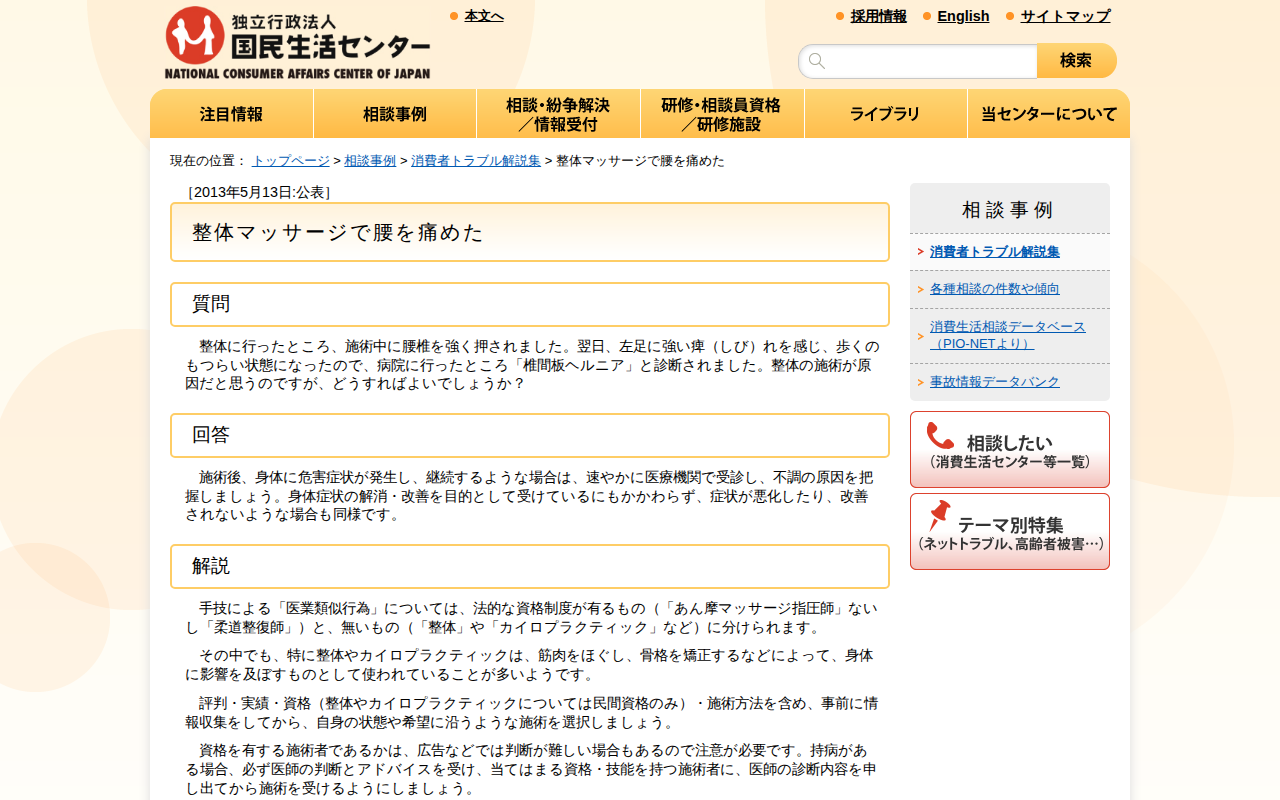Open the 注目情報 menu tab
Image resolution: width=1280 pixels, height=800 pixels.
pos(231,114)
